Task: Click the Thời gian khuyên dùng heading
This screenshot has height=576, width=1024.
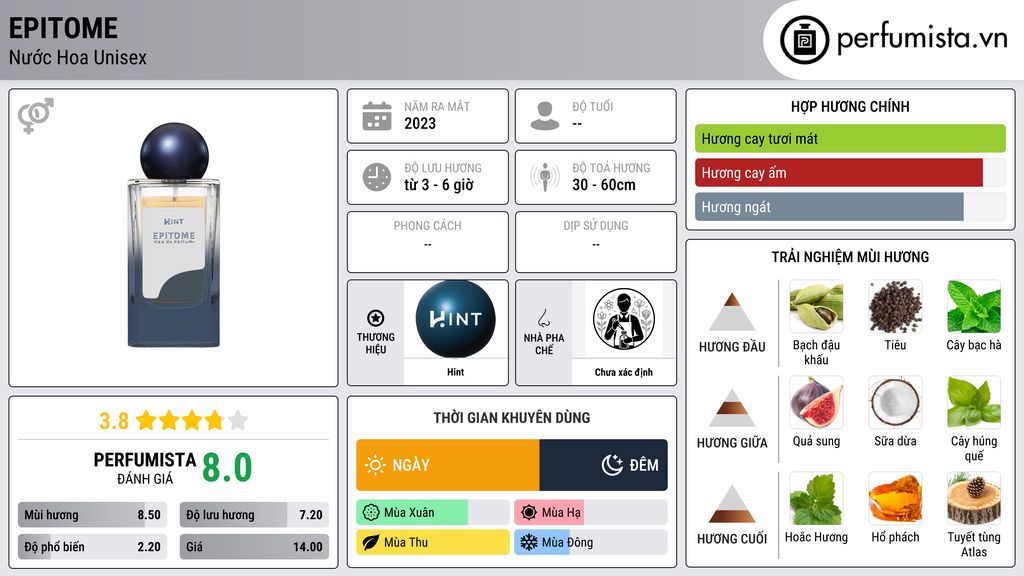Action: [x=512, y=418]
